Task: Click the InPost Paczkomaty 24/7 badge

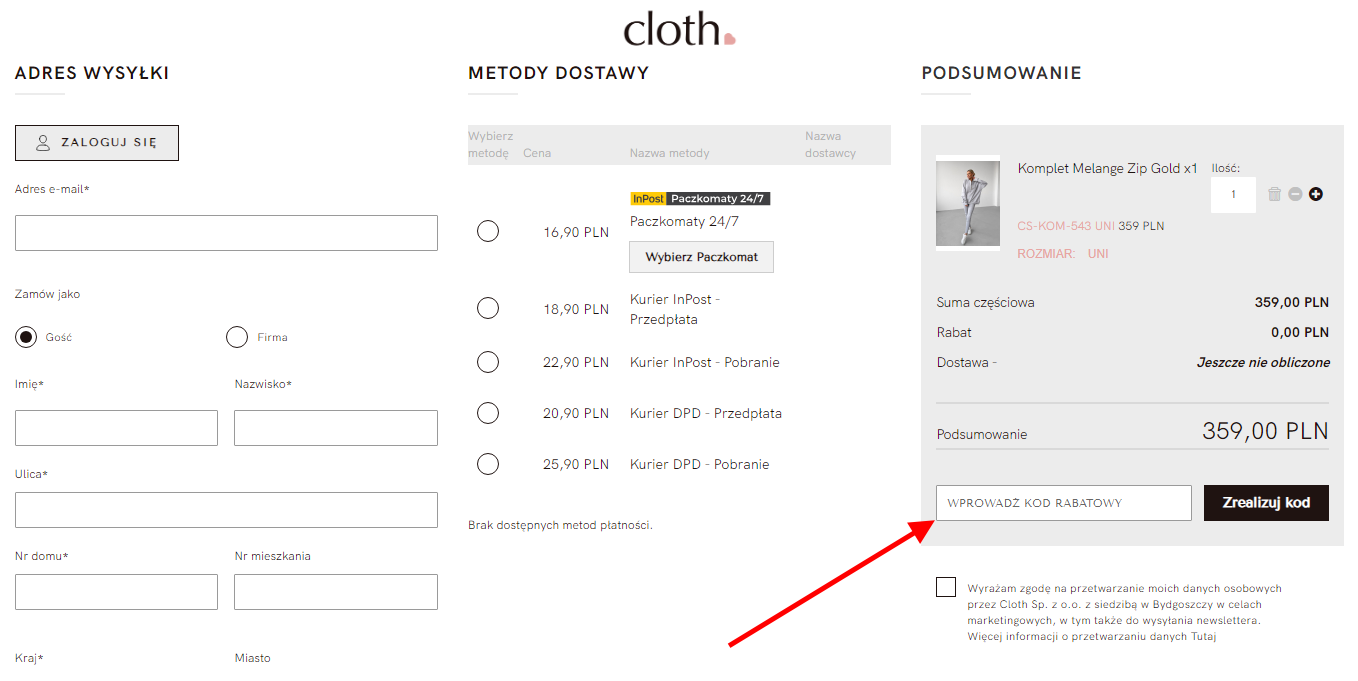Action: pyautogui.click(x=700, y=198)
